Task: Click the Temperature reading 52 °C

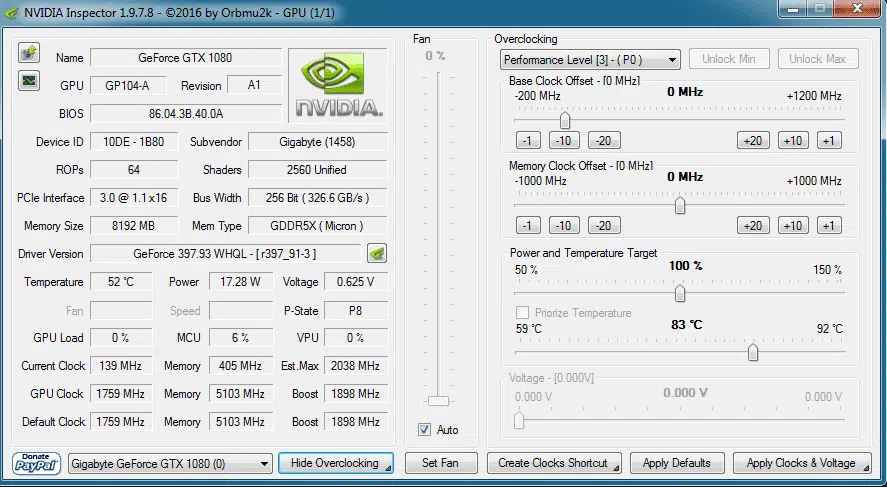Action: point(121,282)
